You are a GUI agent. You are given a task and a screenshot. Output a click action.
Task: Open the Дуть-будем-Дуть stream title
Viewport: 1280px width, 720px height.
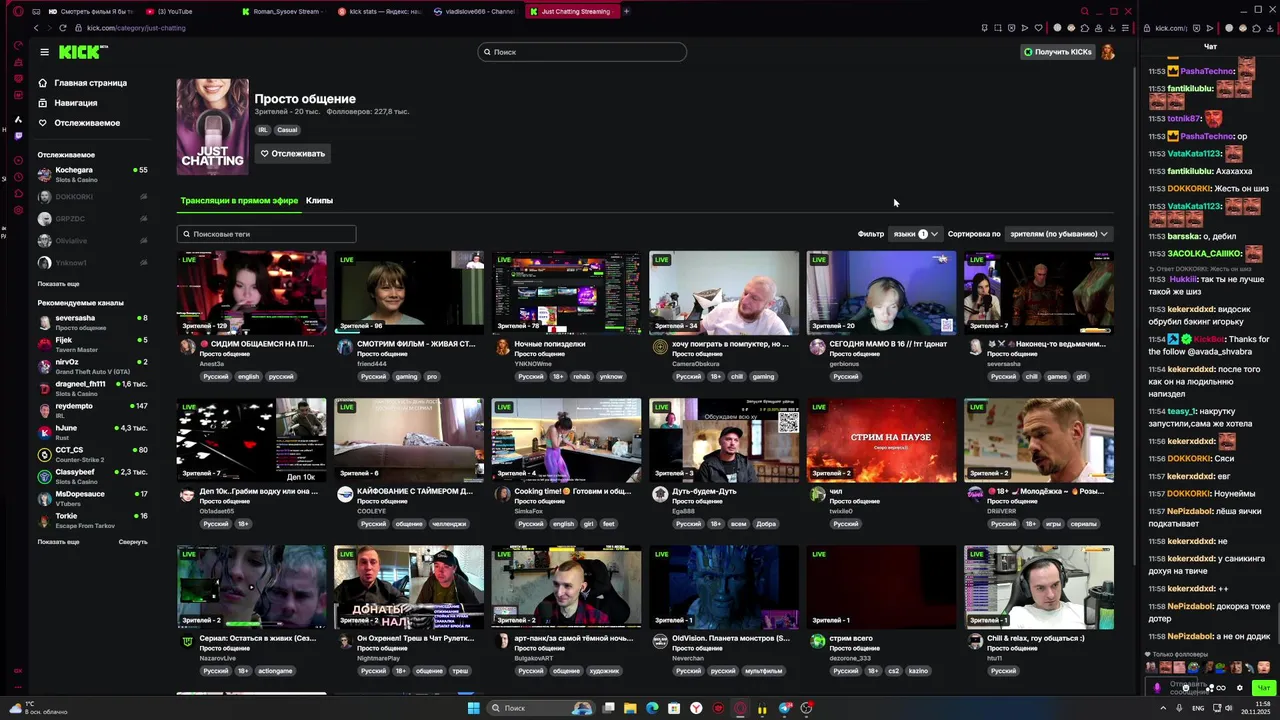point(704,491)
